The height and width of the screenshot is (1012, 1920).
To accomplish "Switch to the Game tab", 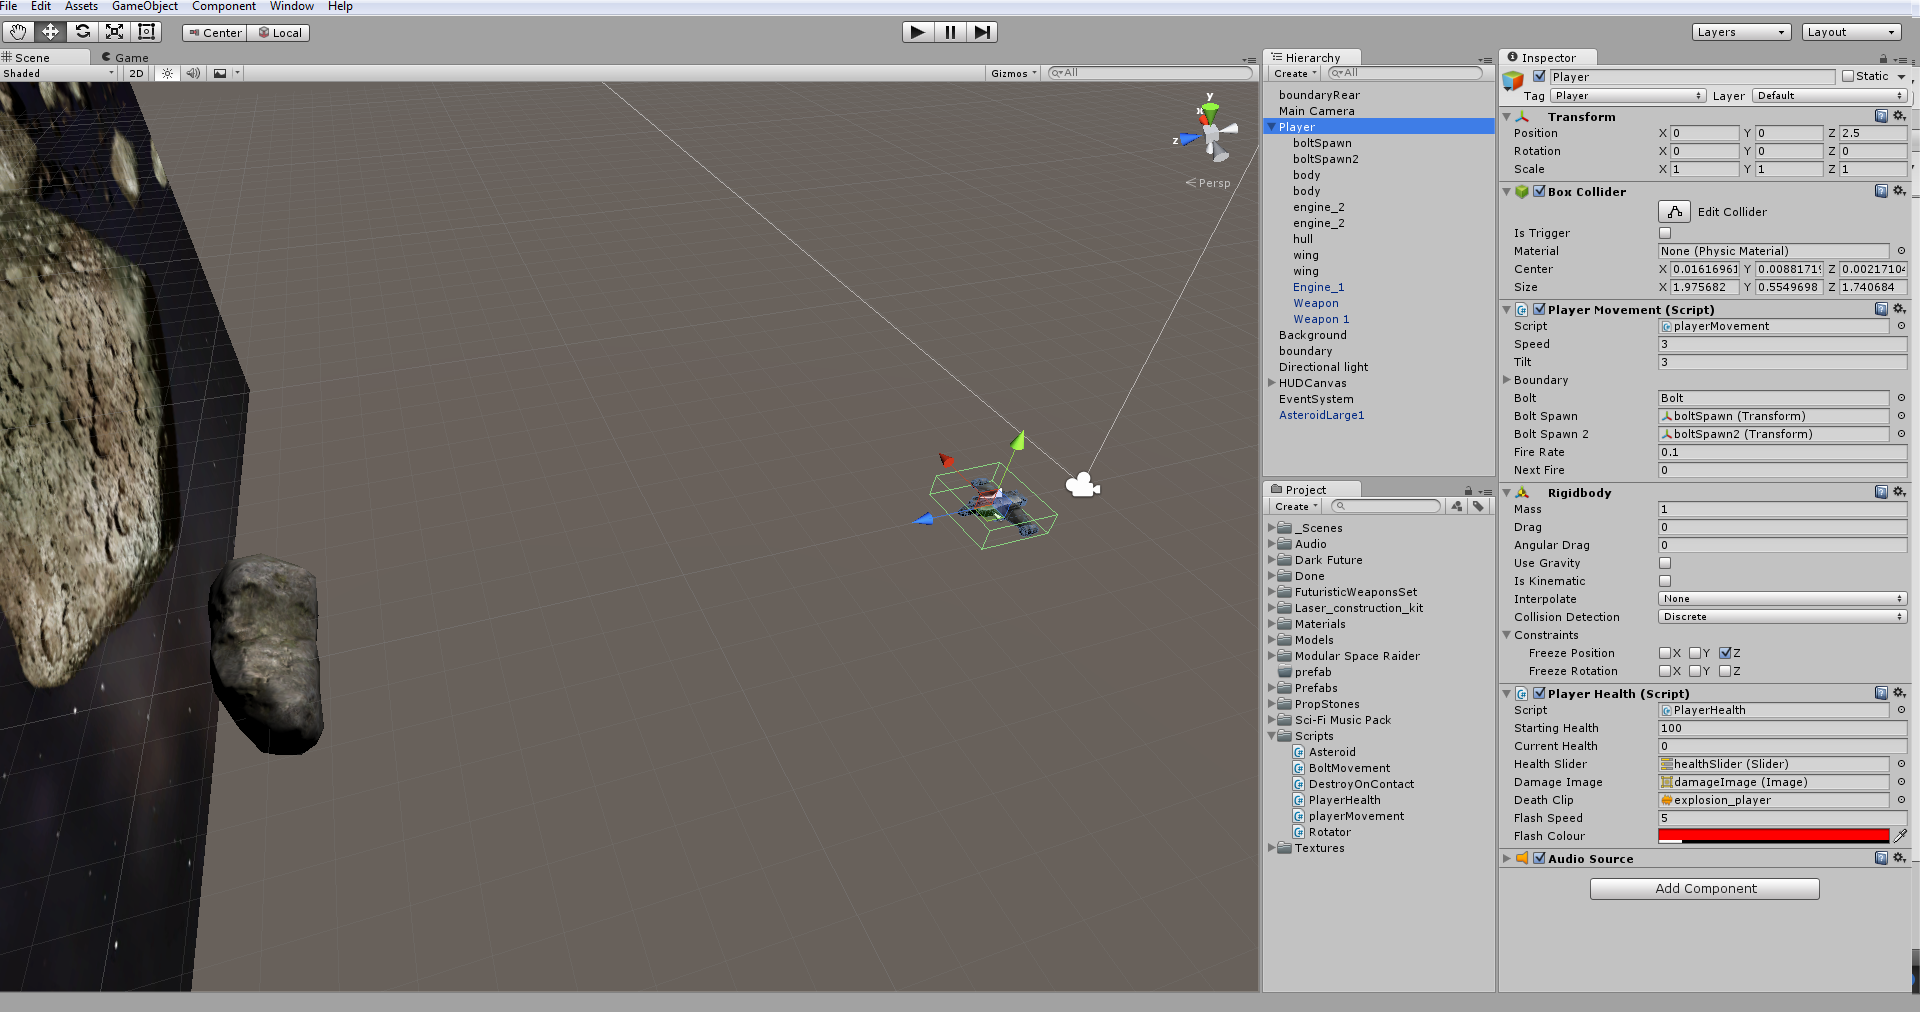I will (125, 57).
